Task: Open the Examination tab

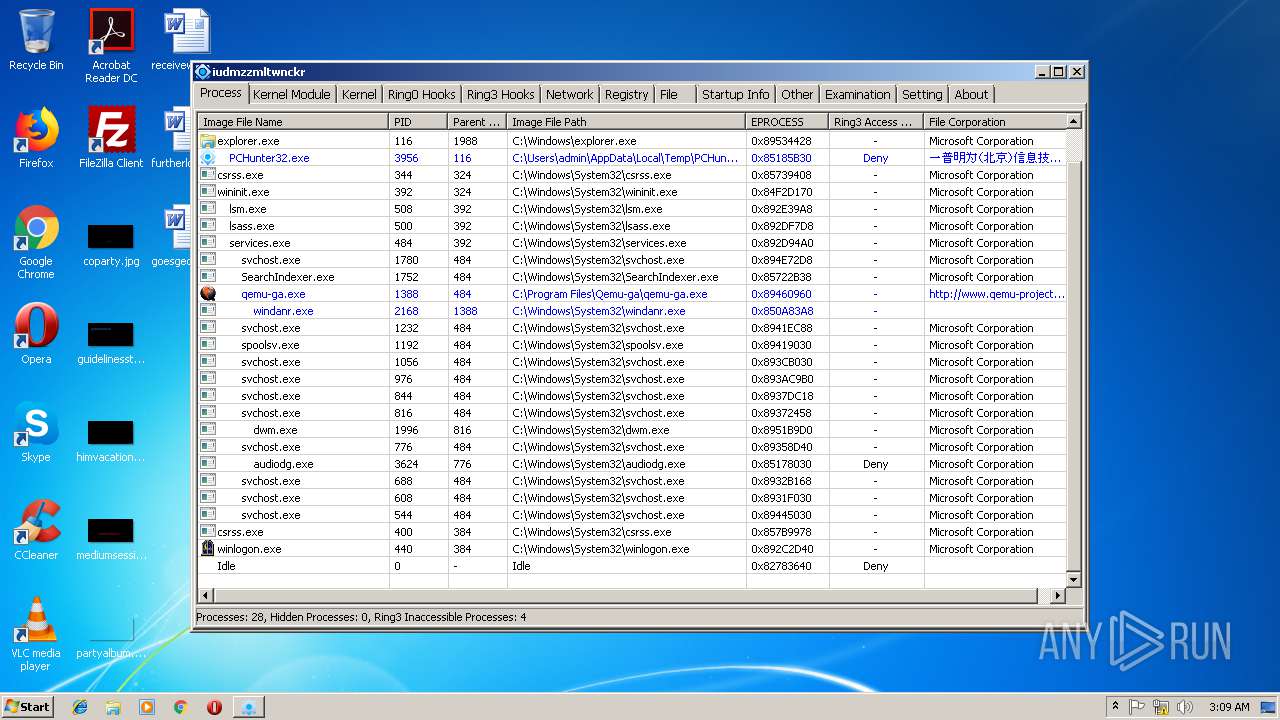Action: click(857, 94)
